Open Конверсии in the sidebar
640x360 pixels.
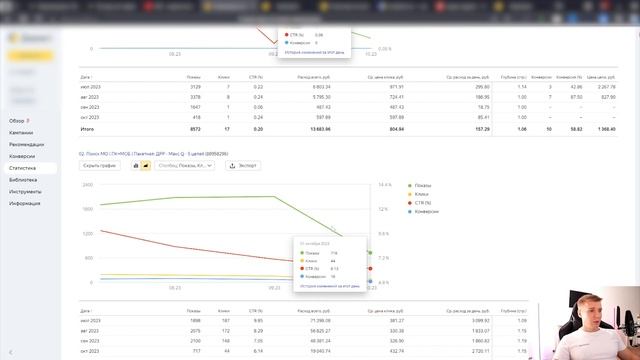[22, 156]
